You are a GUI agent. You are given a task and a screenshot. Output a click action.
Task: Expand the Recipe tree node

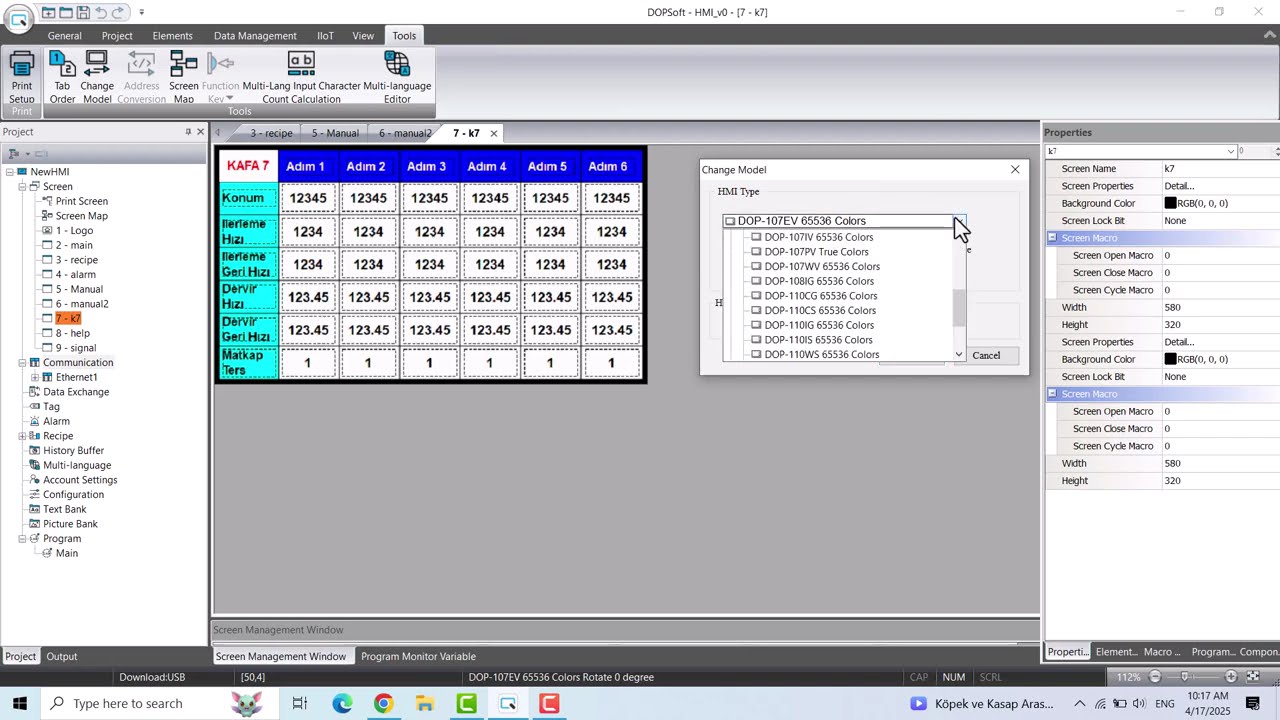pyautogui.click(x=22, y=436)
